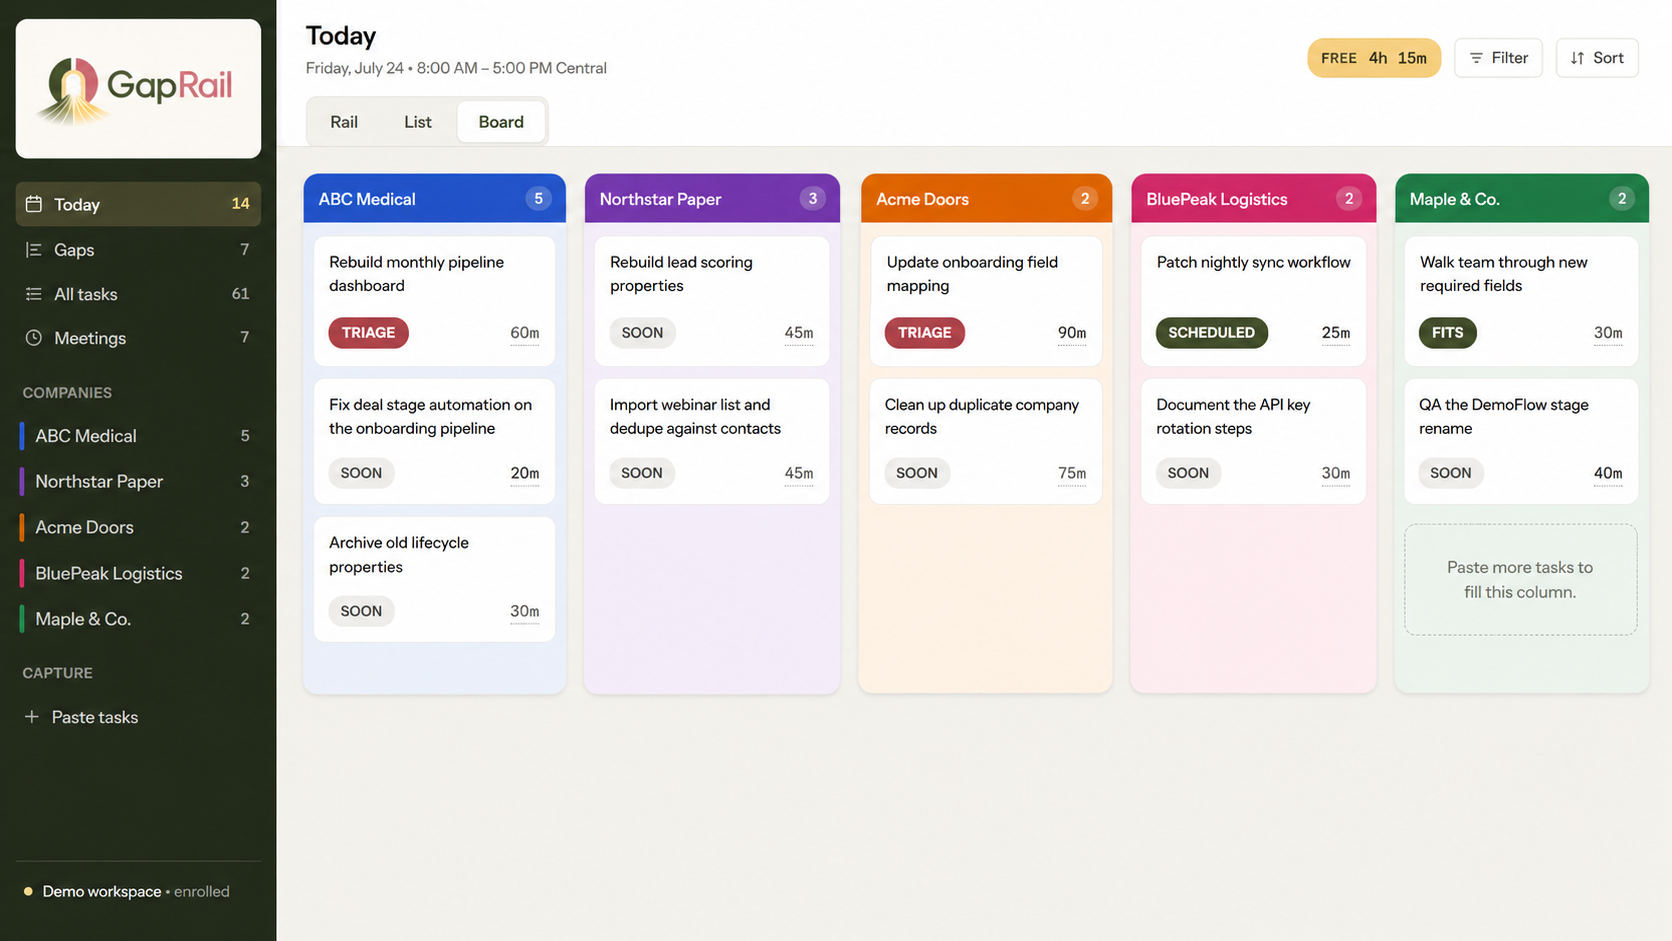
Task: Click the Gaps icon in sidebar
Action: pos(34,250)
